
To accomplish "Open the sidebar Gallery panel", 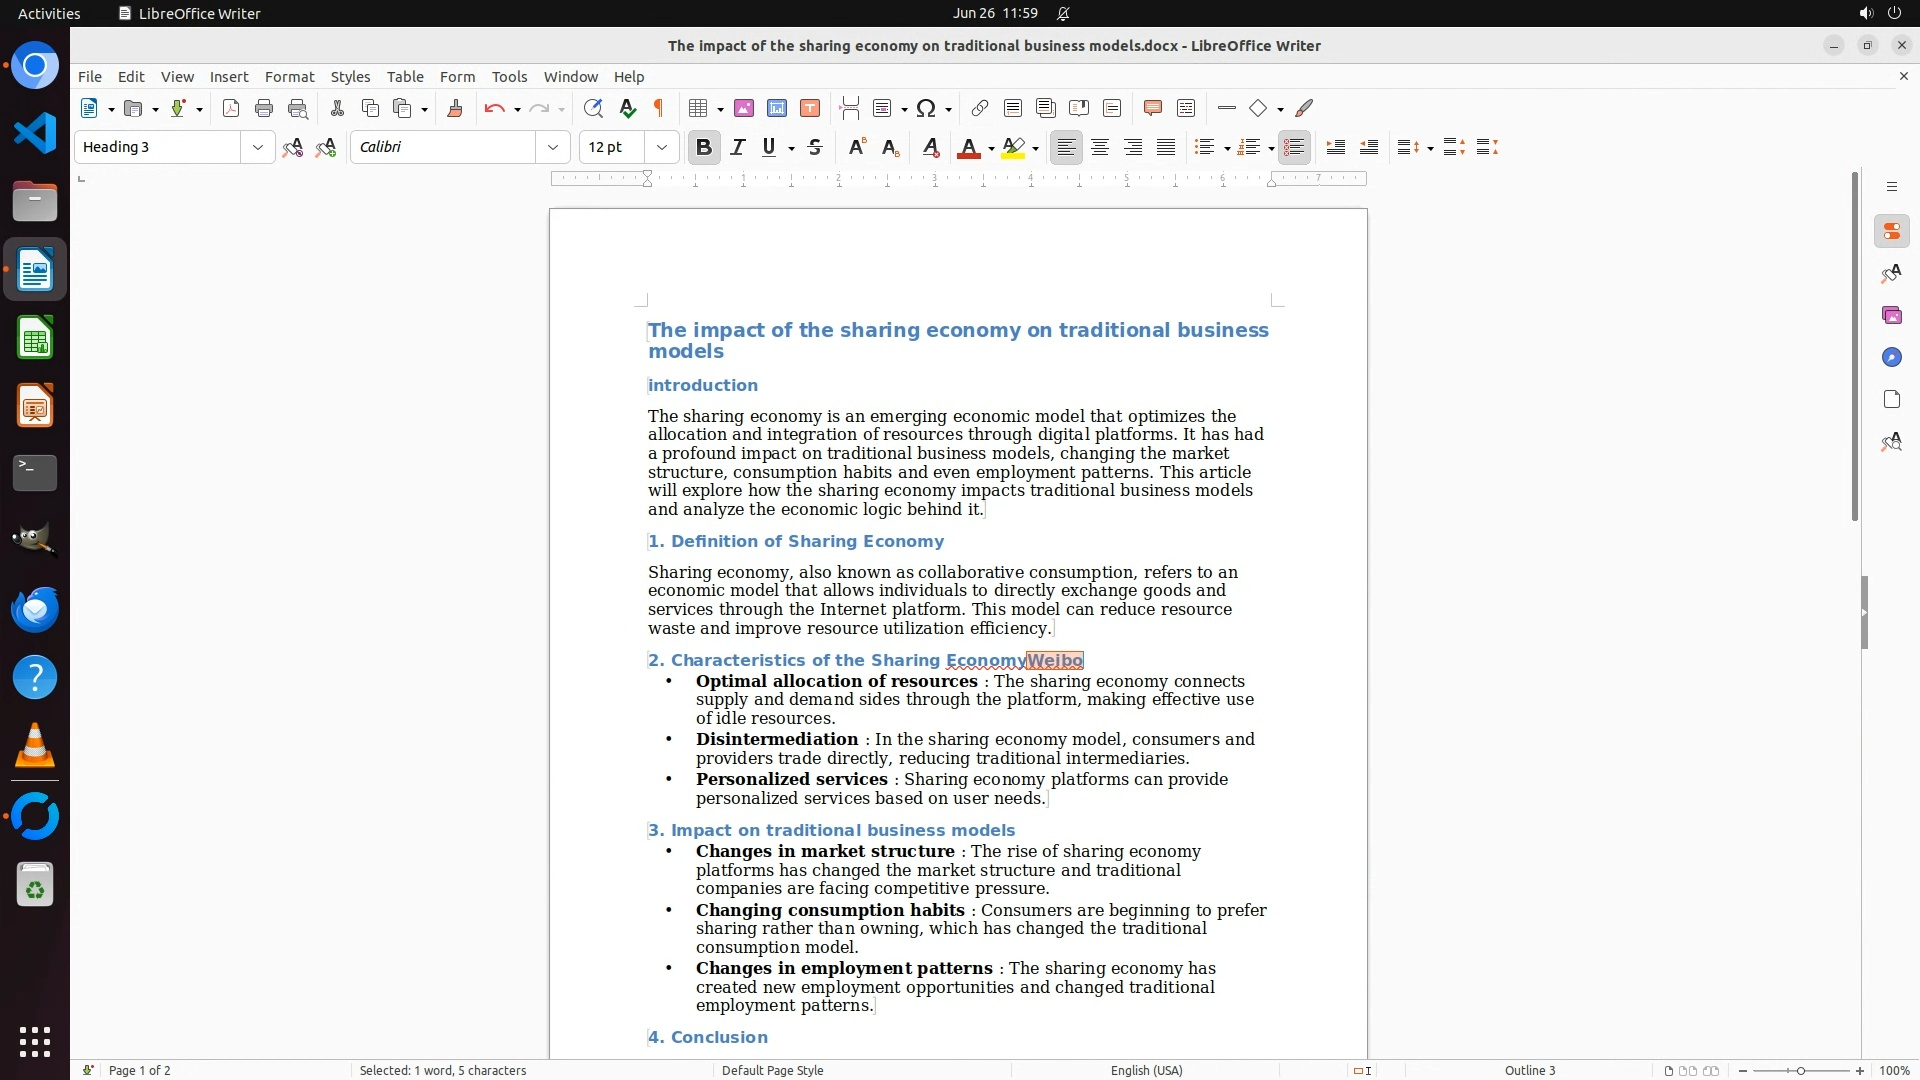I will pos(1891,315).
